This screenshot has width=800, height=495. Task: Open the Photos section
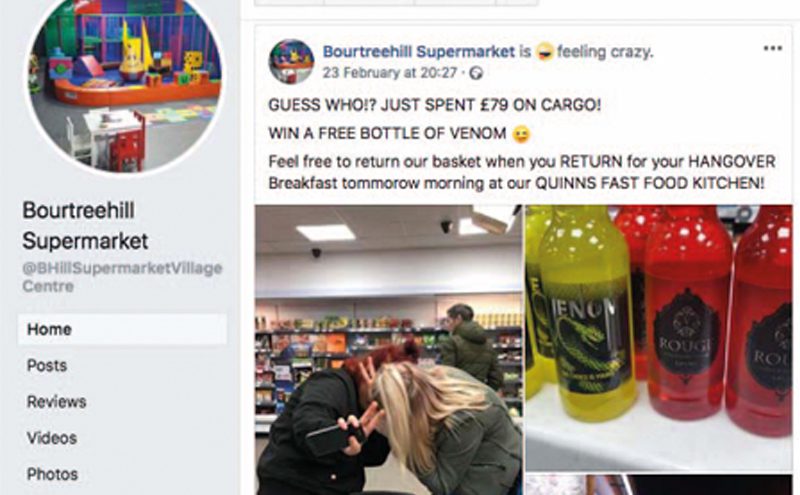pos(53,474)
